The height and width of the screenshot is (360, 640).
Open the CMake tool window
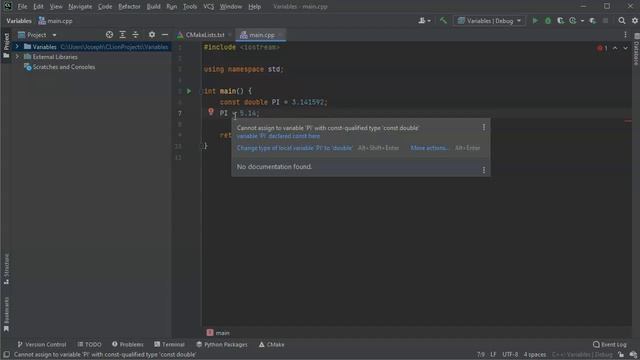point(271,344)
